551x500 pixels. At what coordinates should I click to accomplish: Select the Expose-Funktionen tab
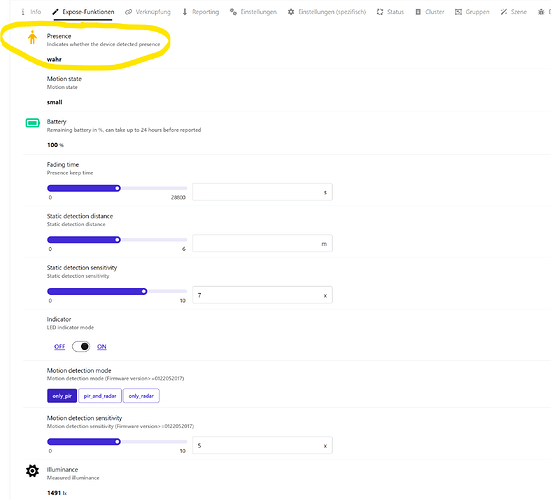pos(83,12)
